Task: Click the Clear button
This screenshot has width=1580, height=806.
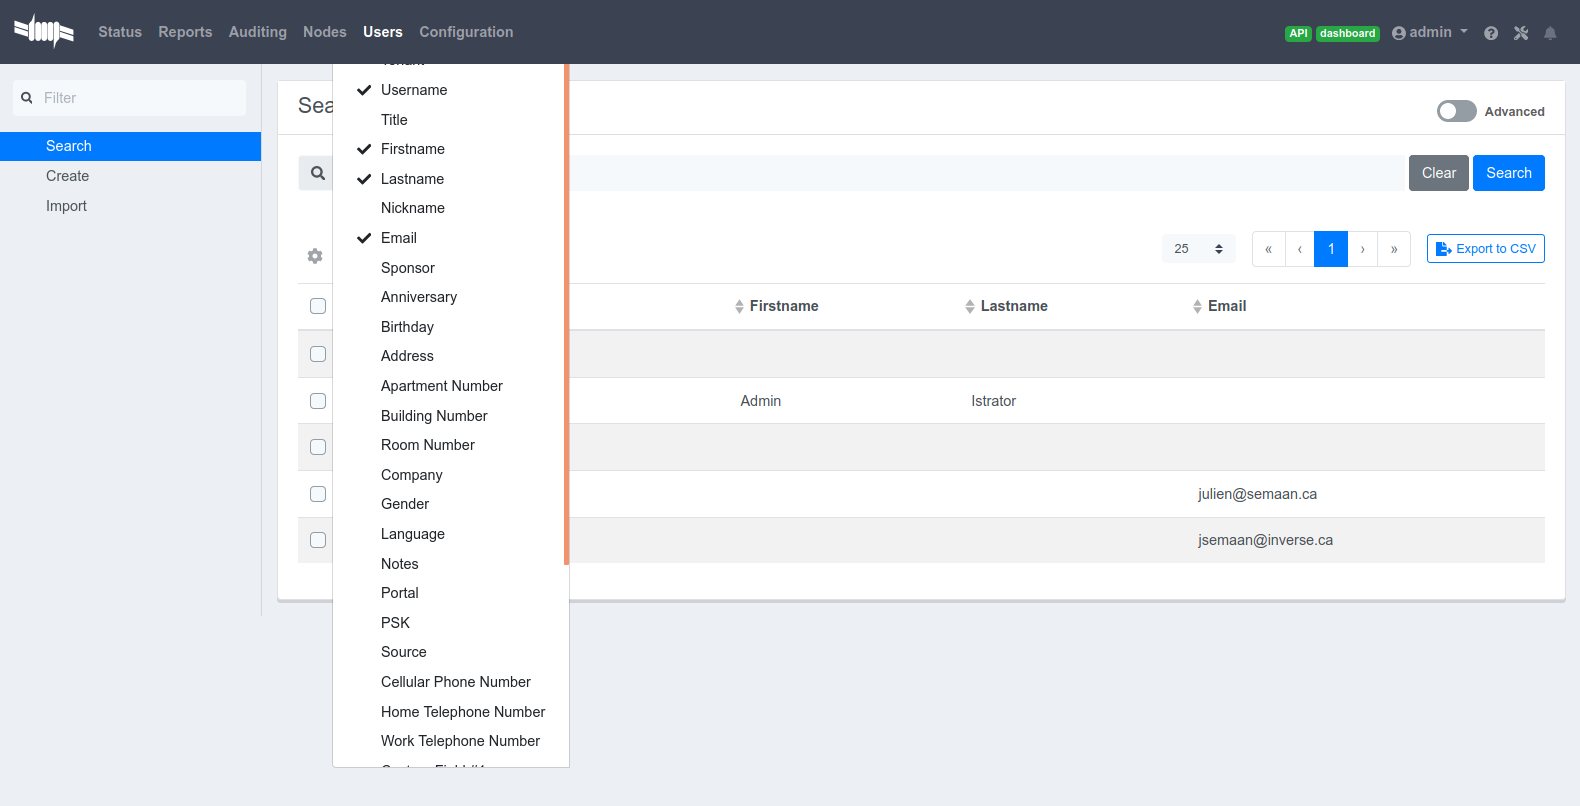Action: (1439, 173)
